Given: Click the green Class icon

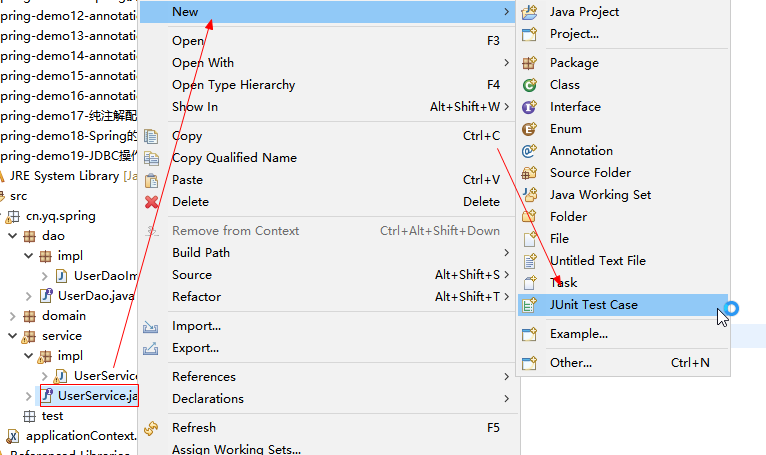Looking at the screenshot, I should tap(530, 85).
